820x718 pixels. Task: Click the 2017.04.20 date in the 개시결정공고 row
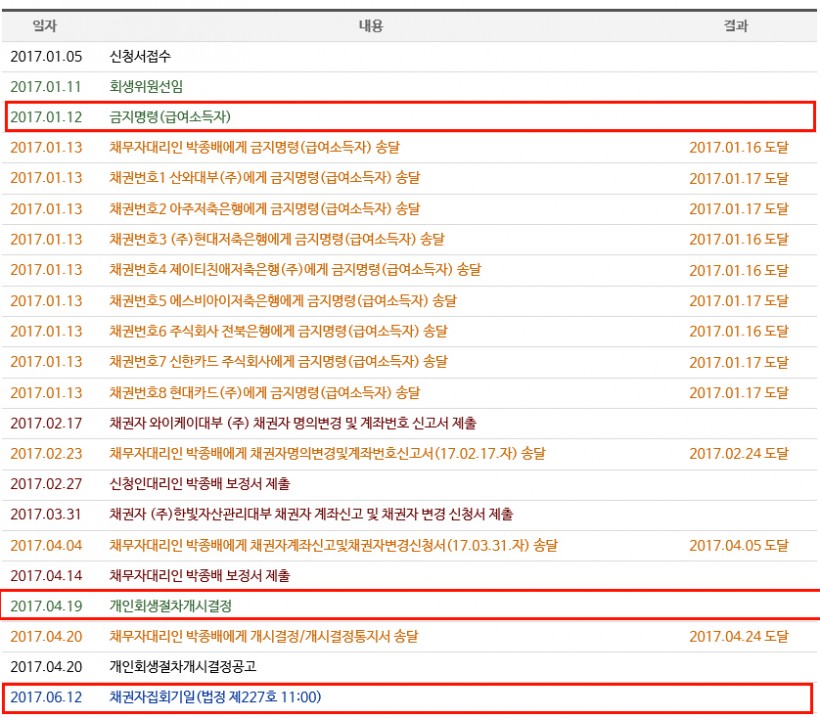click(46, 667)
